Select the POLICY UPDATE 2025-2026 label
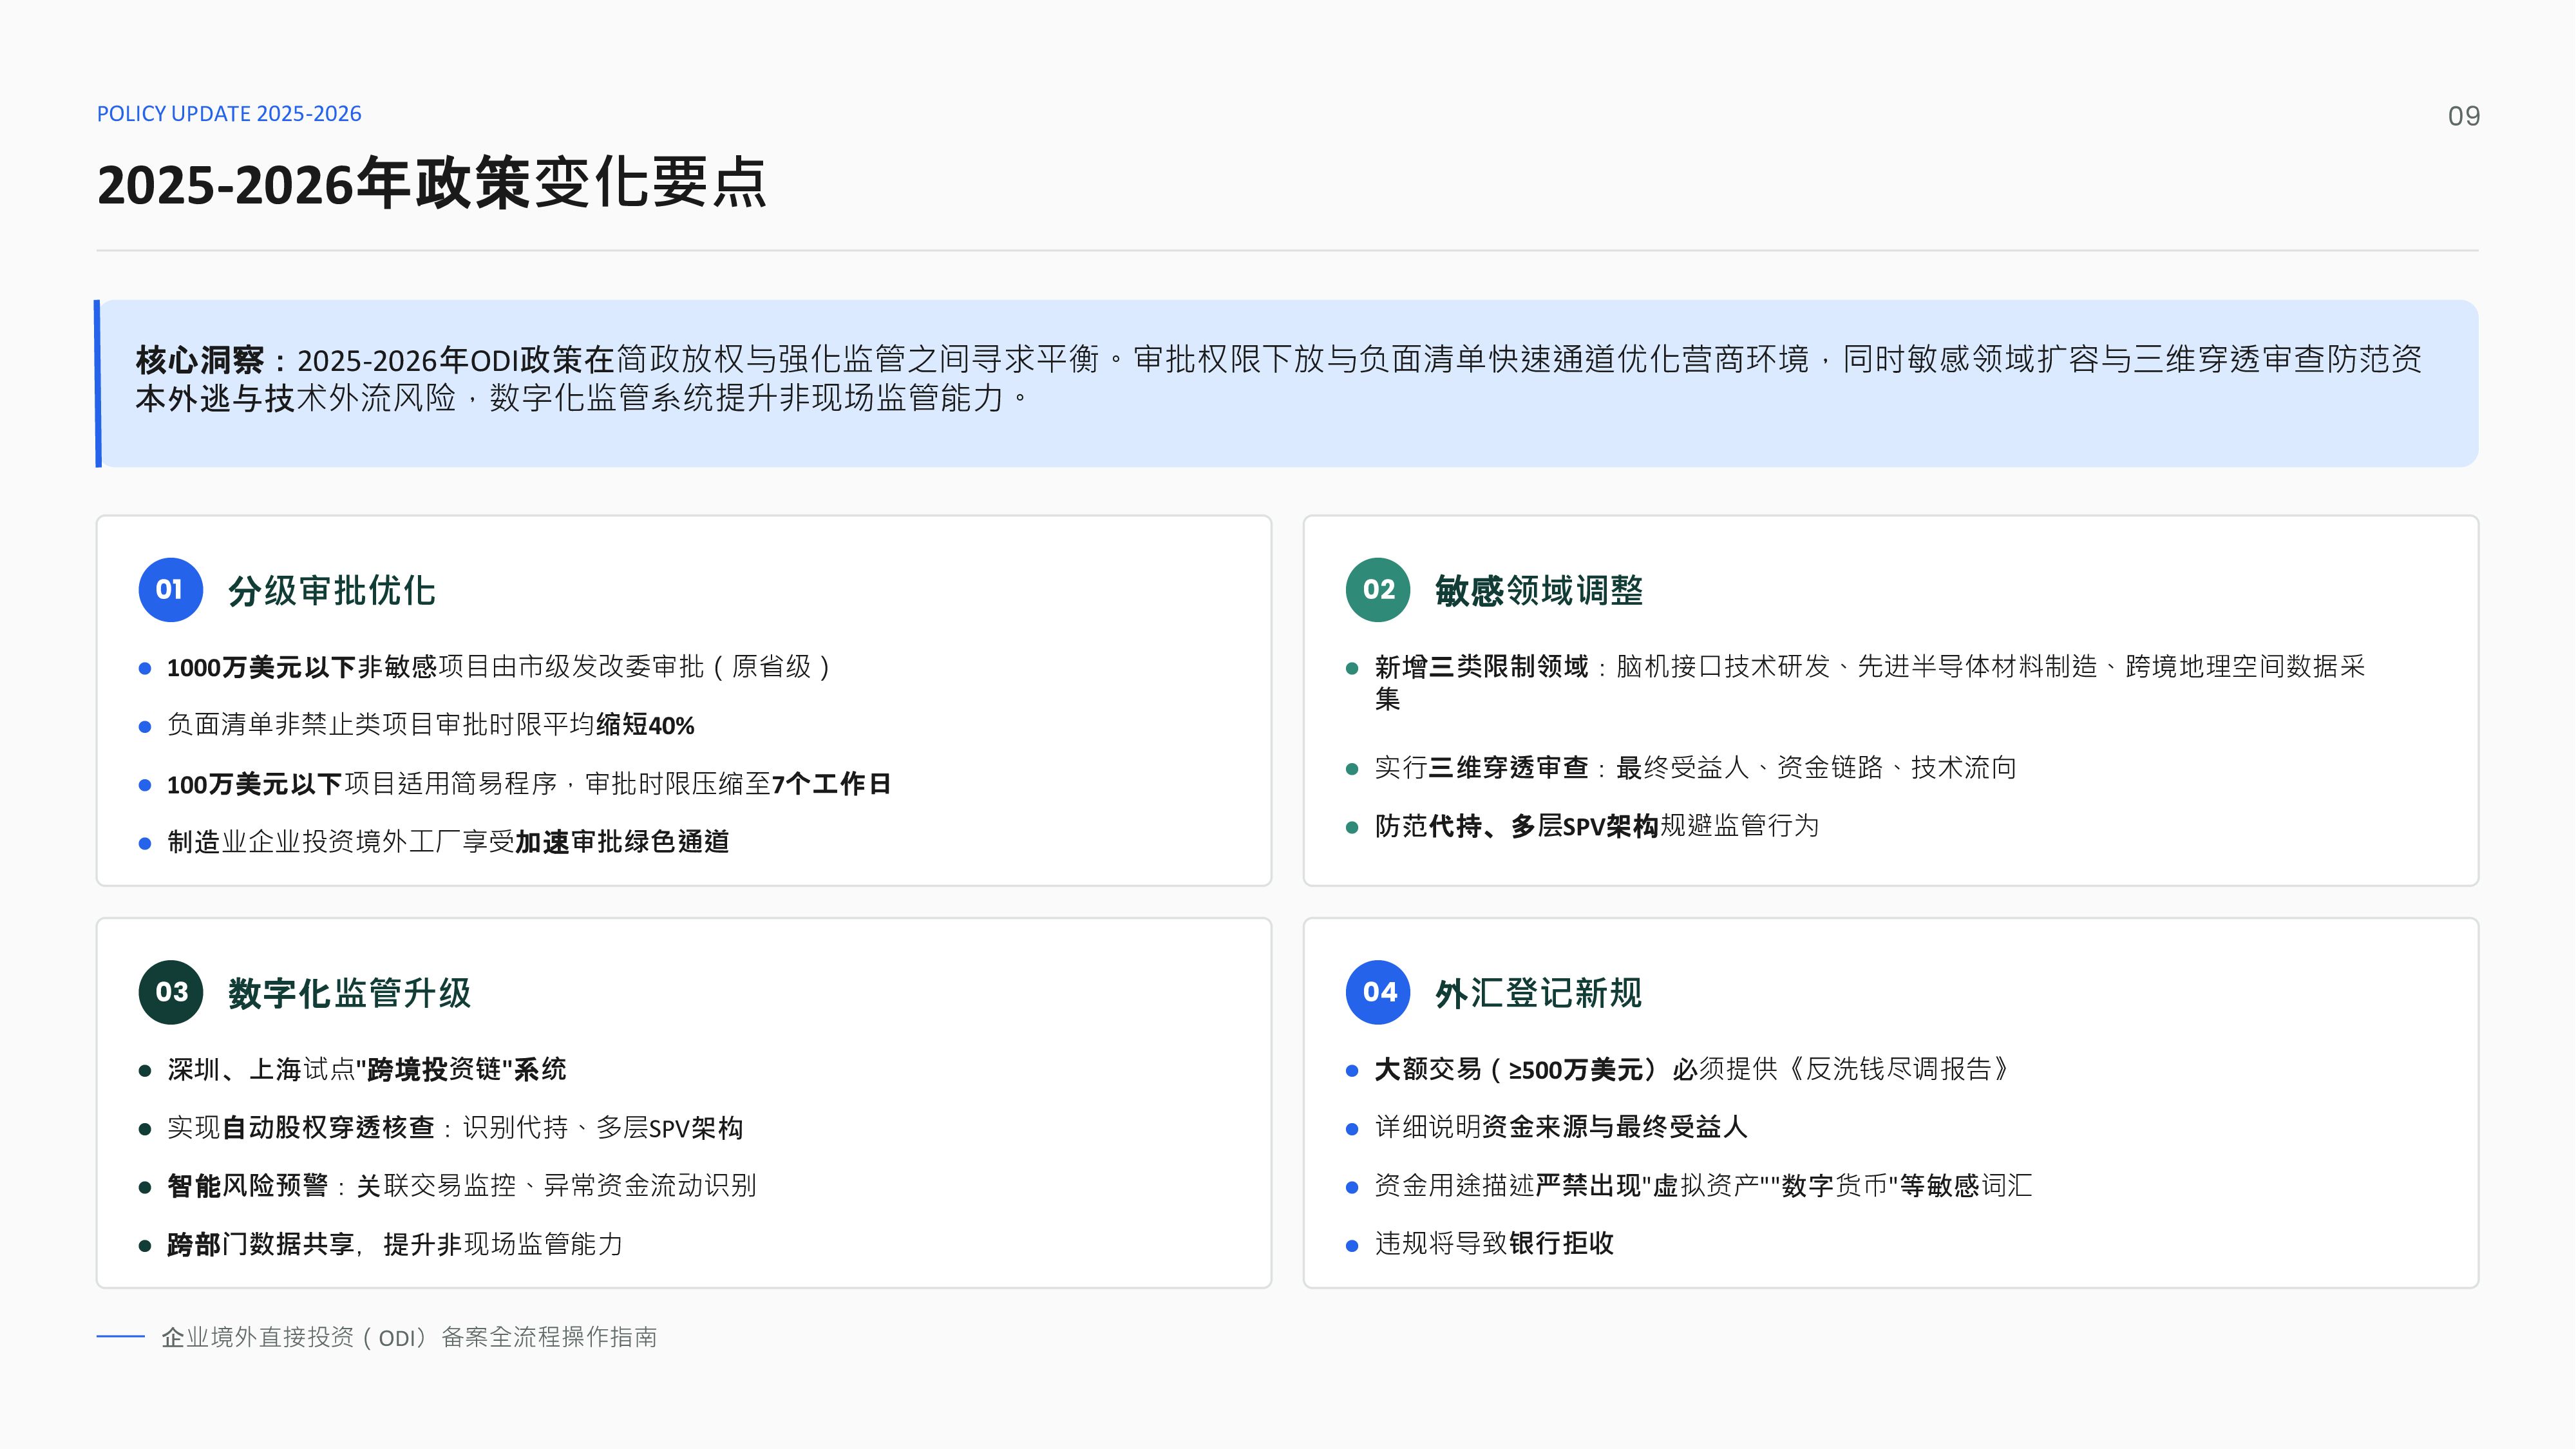This screenshot has width=2576, height=1449. point(229,114)
